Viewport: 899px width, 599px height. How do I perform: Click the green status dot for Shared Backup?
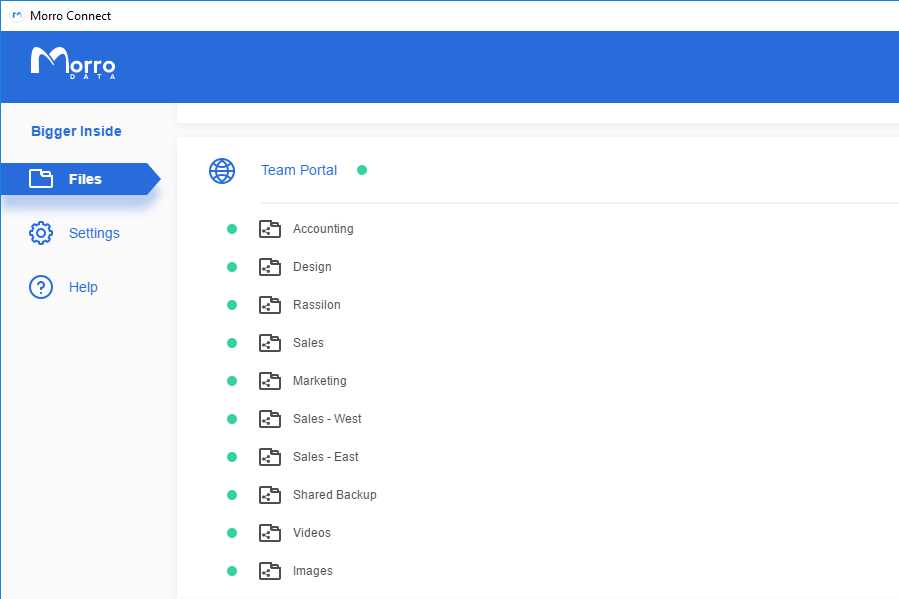tap(232, 495)
